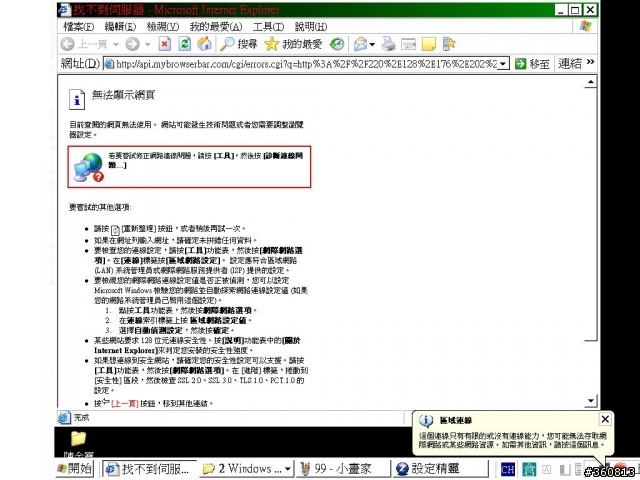Screen dimensions: 640x480
Task: Click the 開始 Start button
Action: [x=75, y=469]
